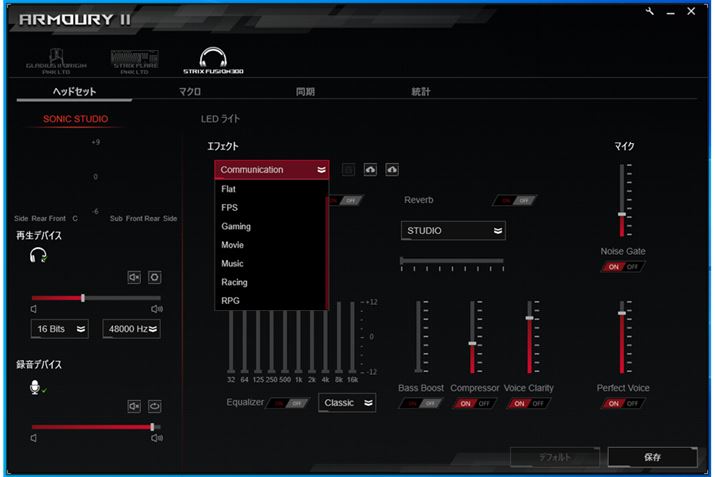The height and width of the screenshot is (477, 715).
Task: Toggle the Noise Gate switch
Action: click(x=623, y=267)
